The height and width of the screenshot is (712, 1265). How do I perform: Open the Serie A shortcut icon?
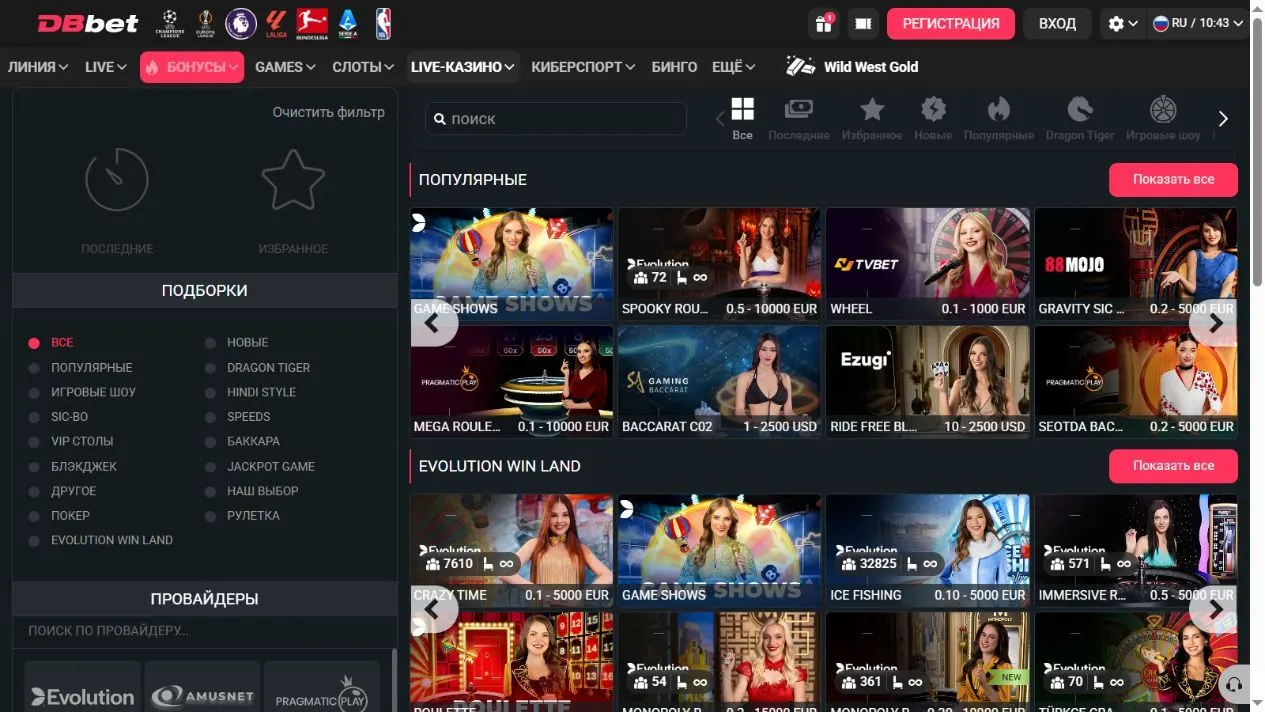pyautogui.click(x=348, y=24)
